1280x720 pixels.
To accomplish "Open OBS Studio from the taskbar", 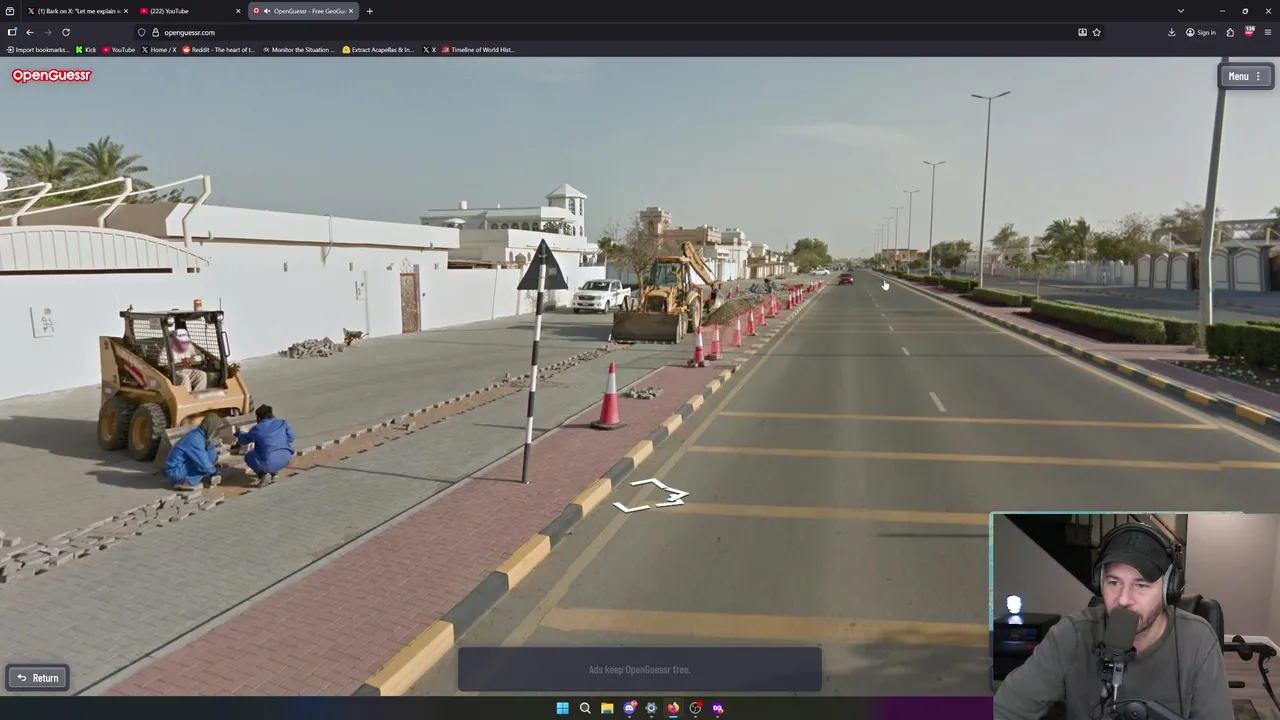I will (695, 708).
